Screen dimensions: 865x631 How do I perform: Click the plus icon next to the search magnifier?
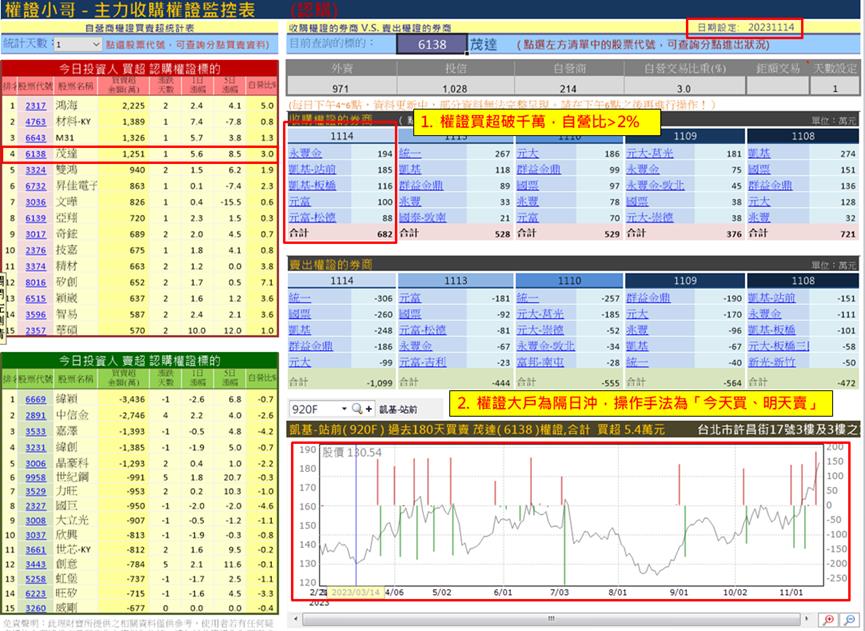(x=368, y=410)
